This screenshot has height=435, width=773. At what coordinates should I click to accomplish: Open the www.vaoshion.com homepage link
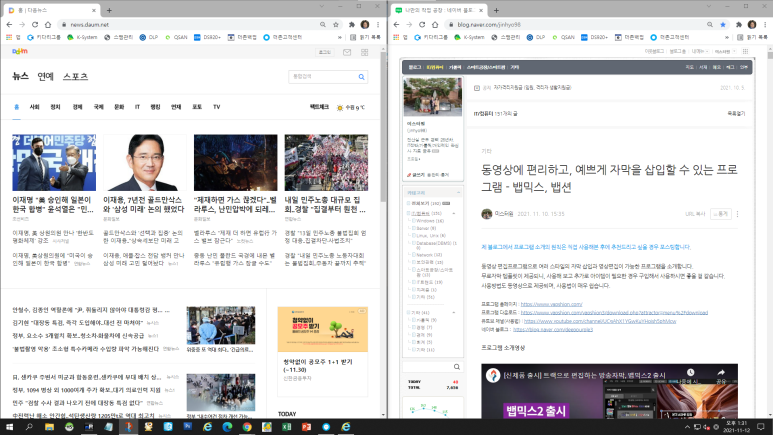pyautogui.click(x=551, y=304)
